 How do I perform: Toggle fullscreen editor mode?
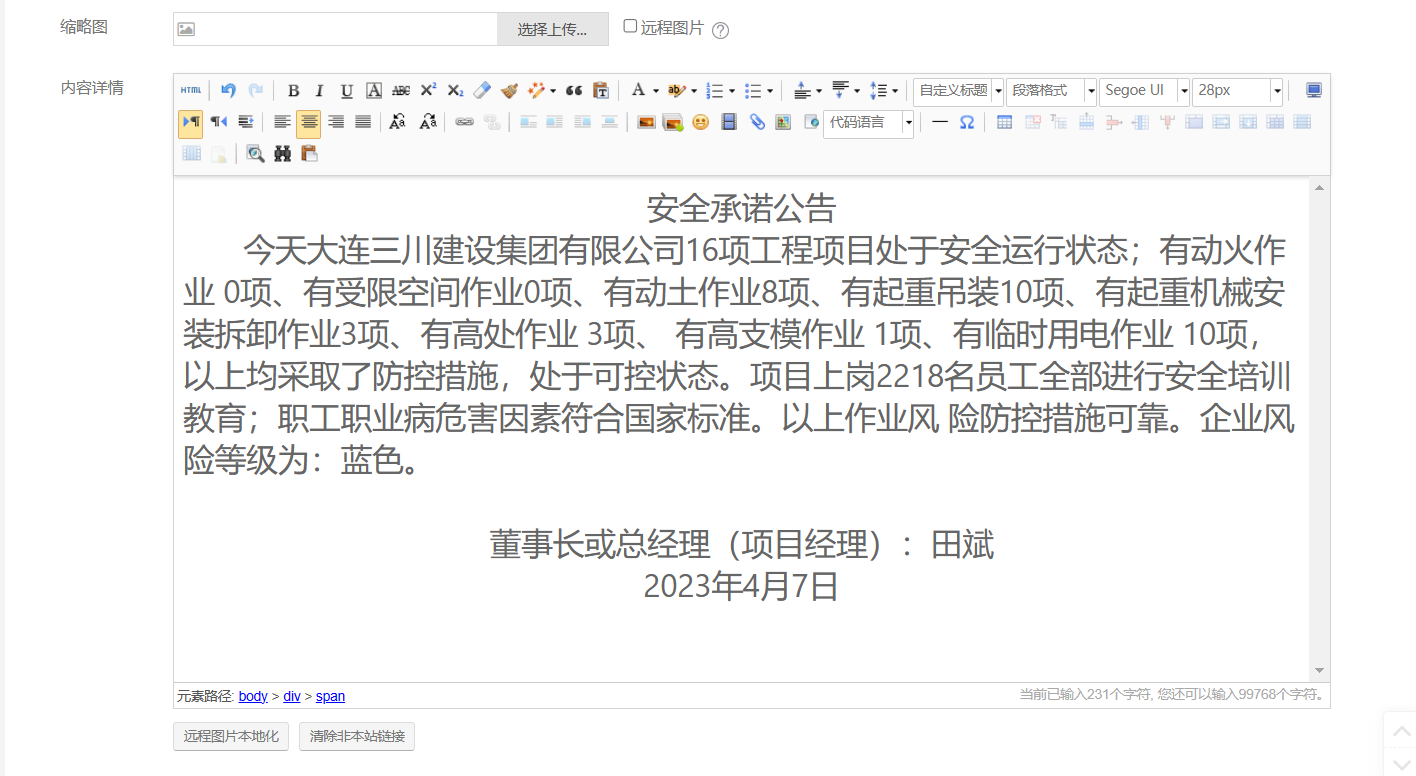tap(1314, 91)
